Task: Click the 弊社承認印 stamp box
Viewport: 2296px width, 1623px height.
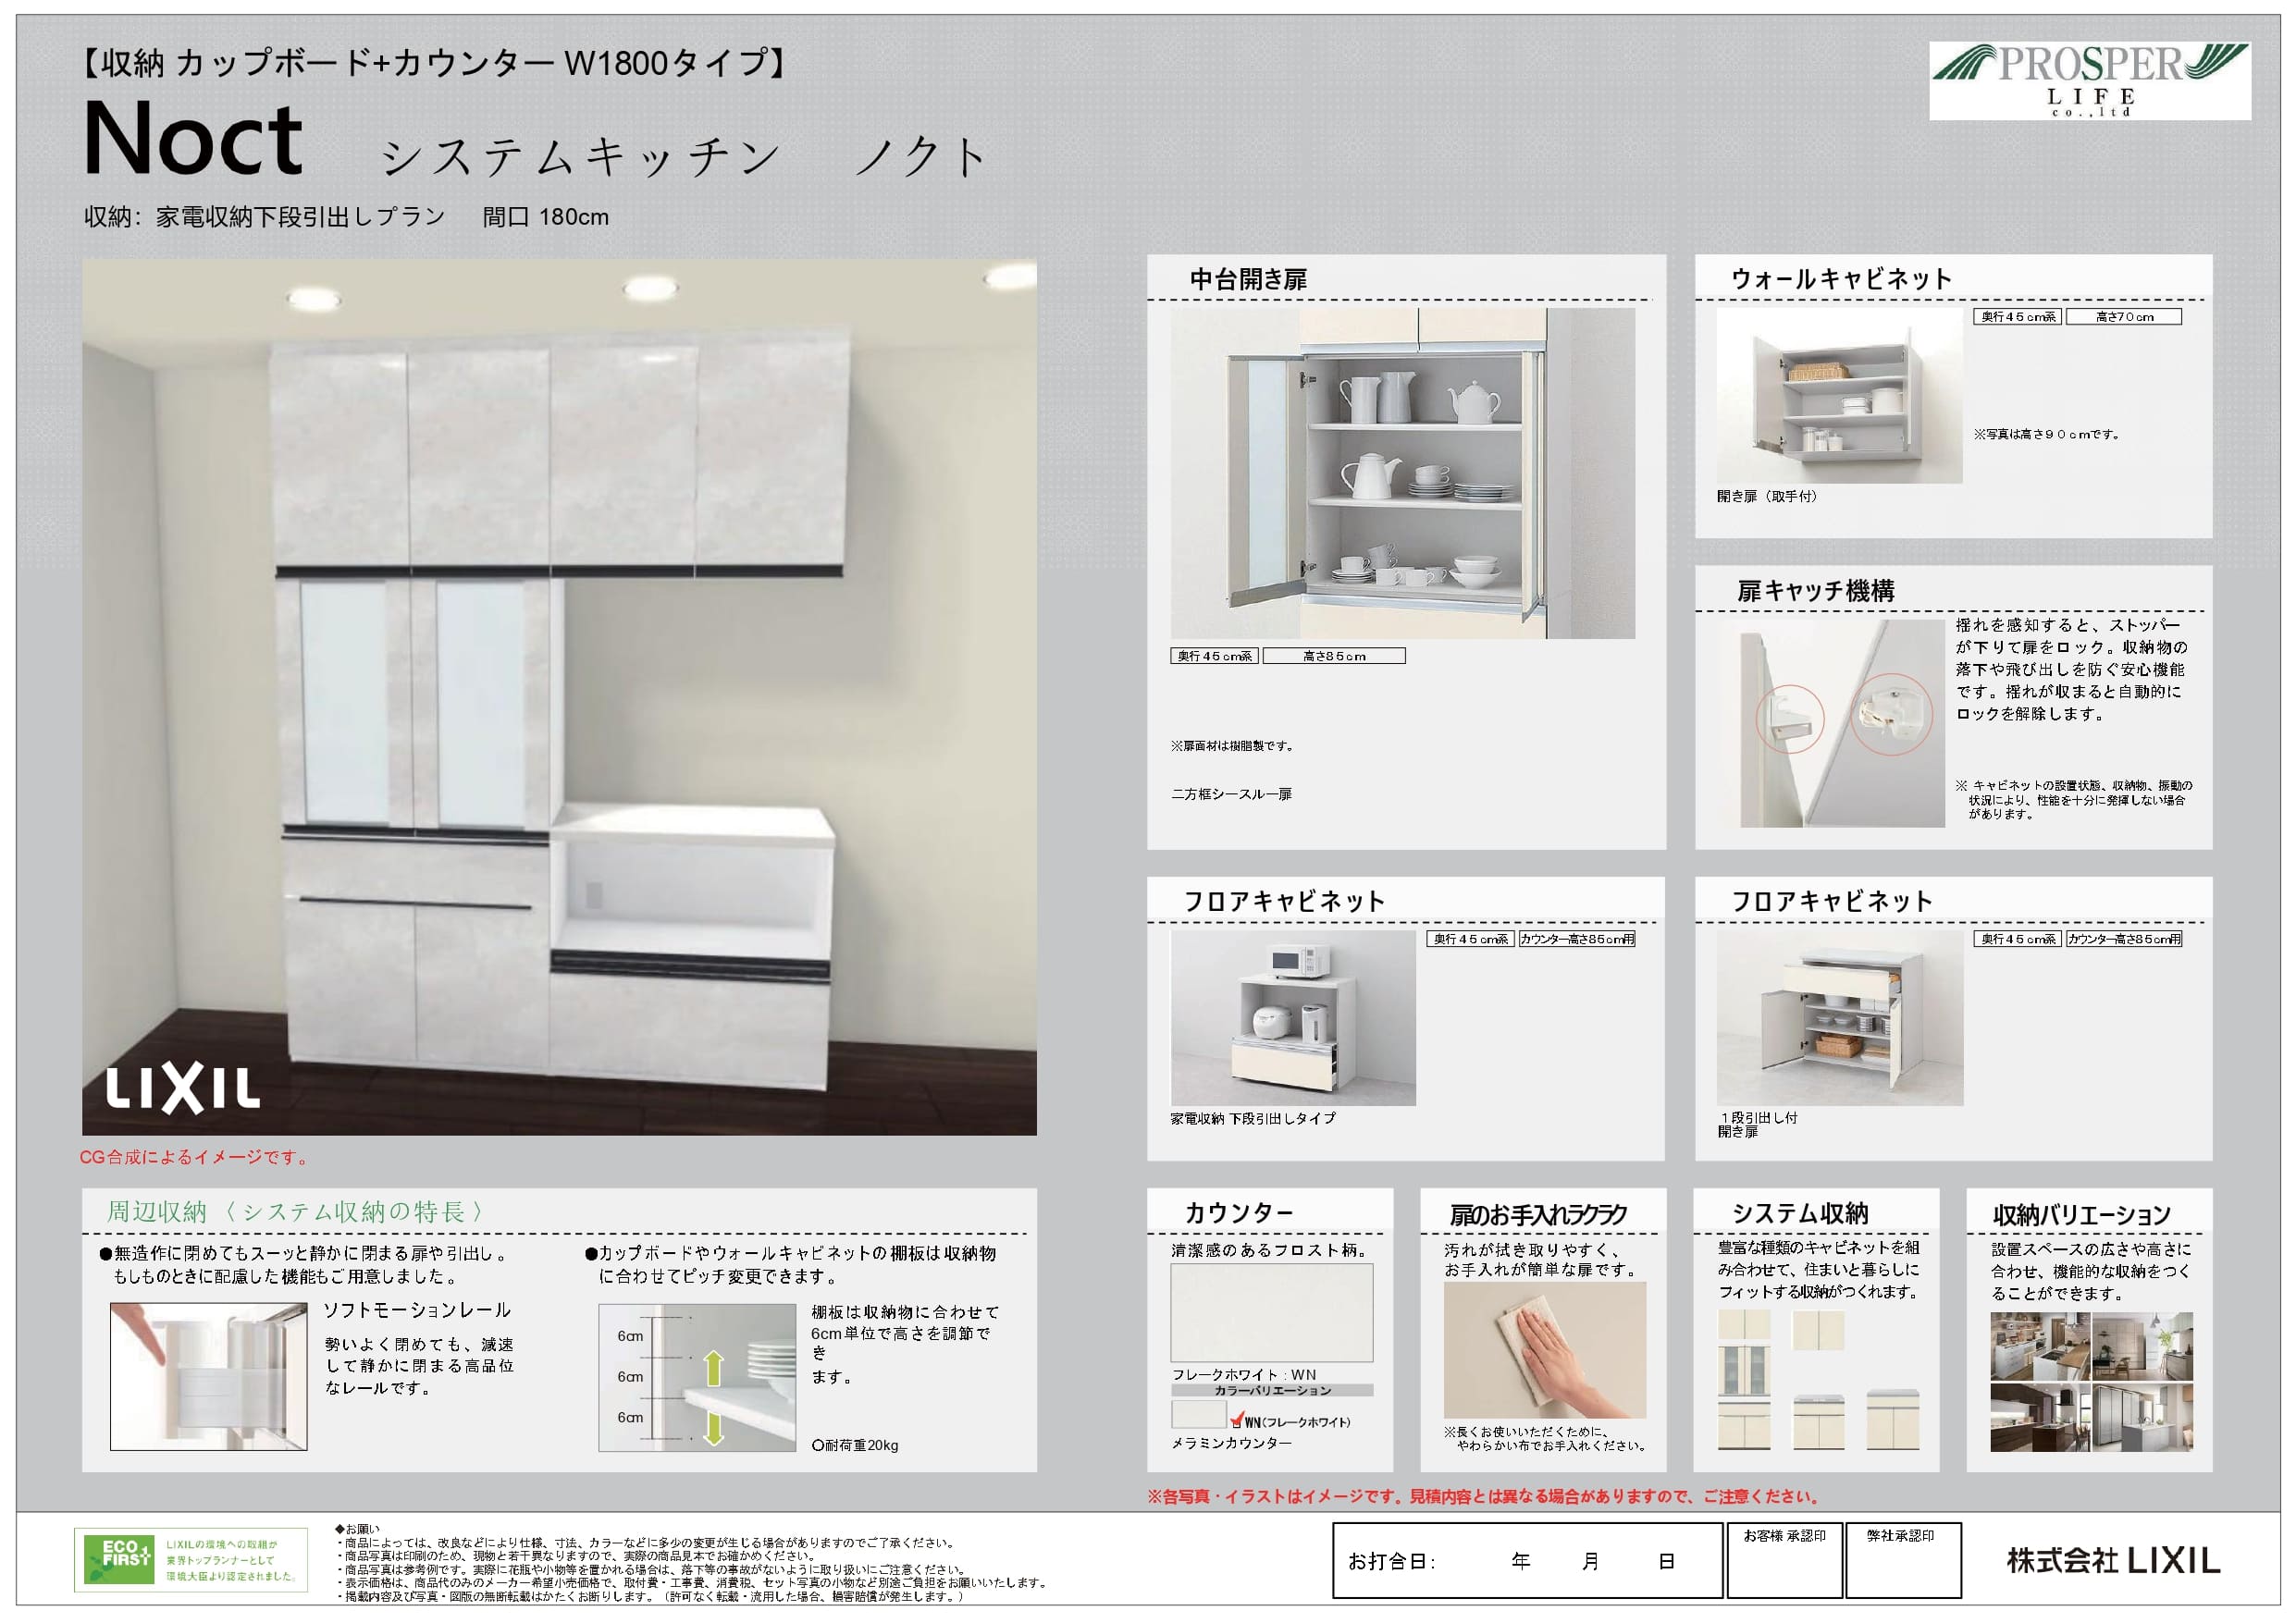Action: (x=1902, y=1560)
